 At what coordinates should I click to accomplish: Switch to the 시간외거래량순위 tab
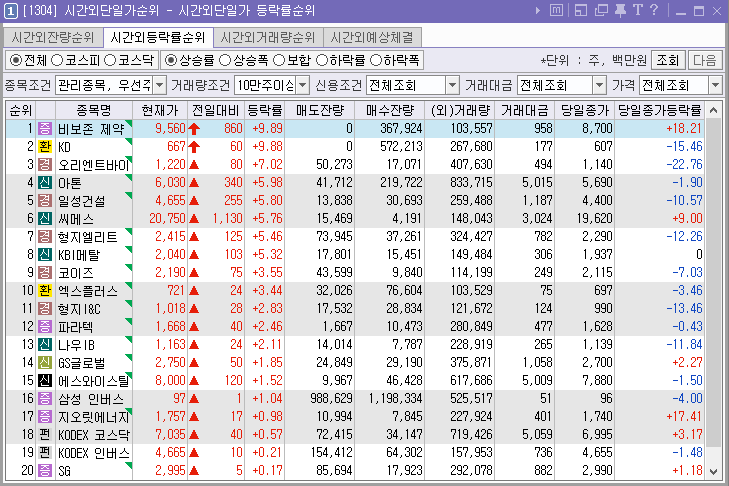tap(268, 37)
